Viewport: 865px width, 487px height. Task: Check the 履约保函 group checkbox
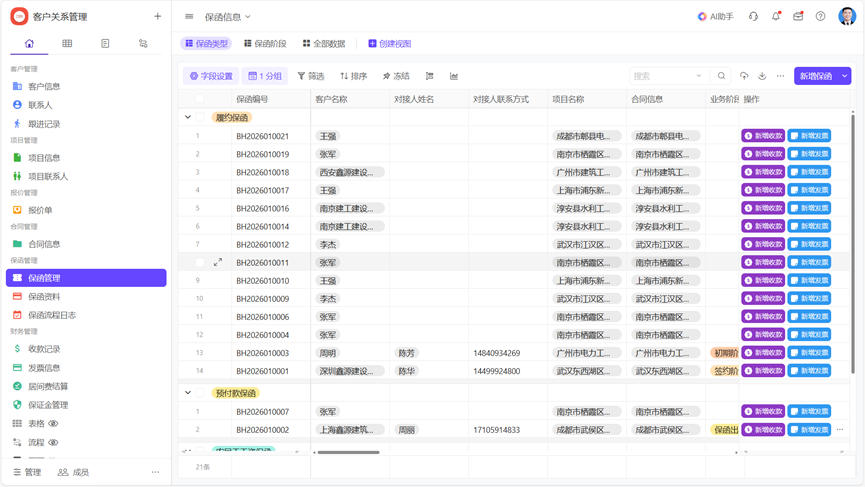click(x=200, y=118)
